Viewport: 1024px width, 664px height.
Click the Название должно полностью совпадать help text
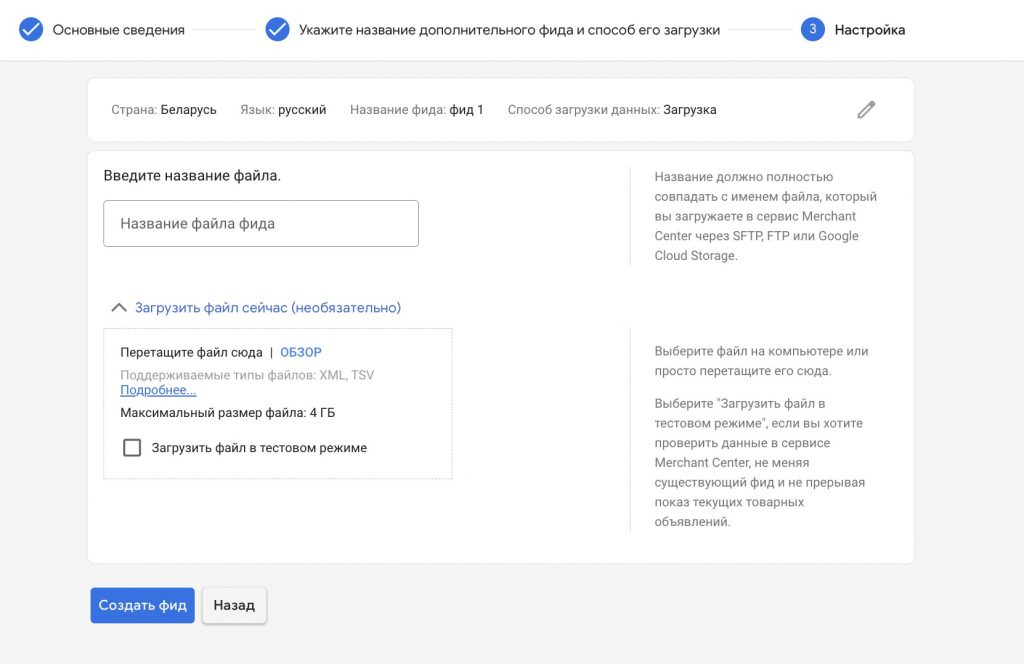click(x=765, y=216)
